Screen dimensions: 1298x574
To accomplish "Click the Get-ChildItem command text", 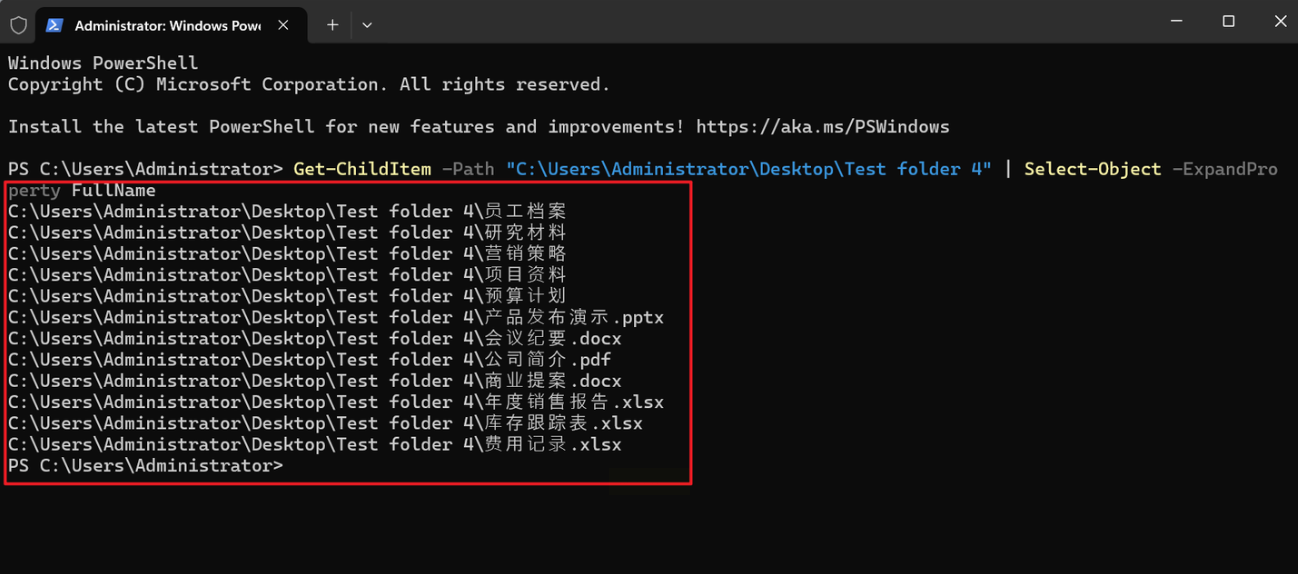I will pyautogui.click(x=362, y=169).
